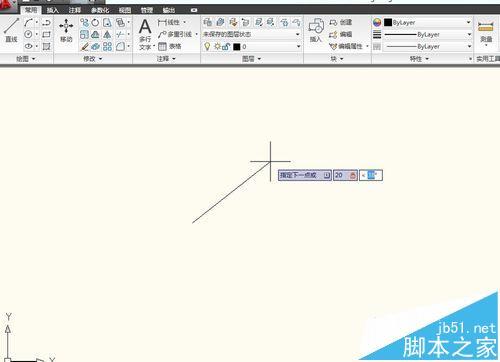Switch to the 常用 home tab
The width and height of the screenshot is (500, 362).
pos(31,10)
